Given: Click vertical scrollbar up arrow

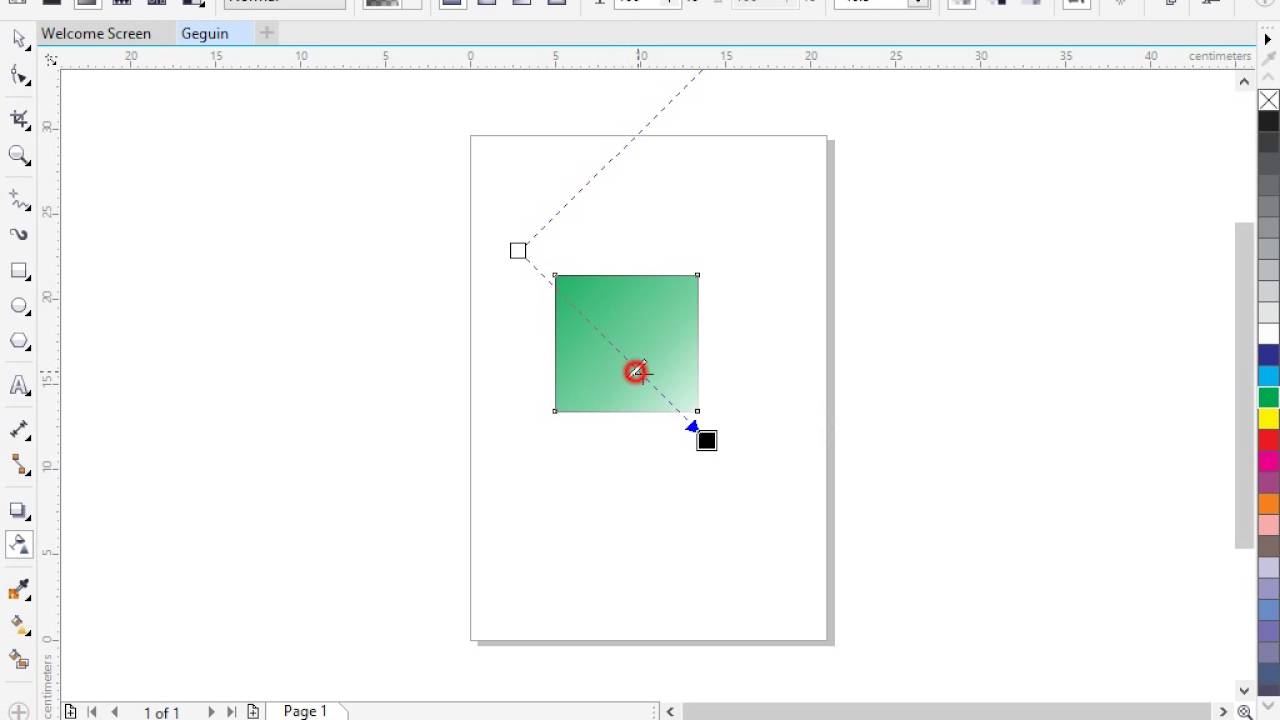Looking at the screenshot, I should click(1244, 82).
